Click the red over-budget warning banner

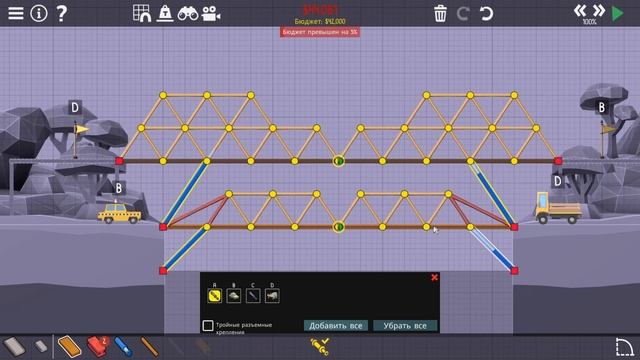(x=320, y=32)
